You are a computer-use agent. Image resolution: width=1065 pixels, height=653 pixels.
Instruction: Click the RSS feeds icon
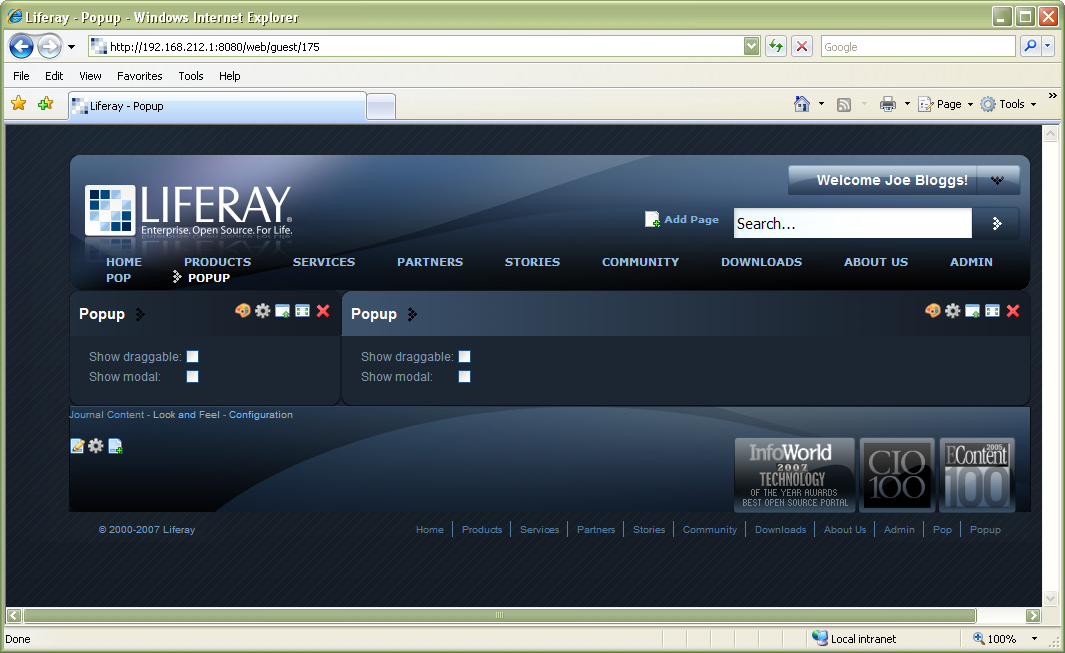click(x=844, y=105)
